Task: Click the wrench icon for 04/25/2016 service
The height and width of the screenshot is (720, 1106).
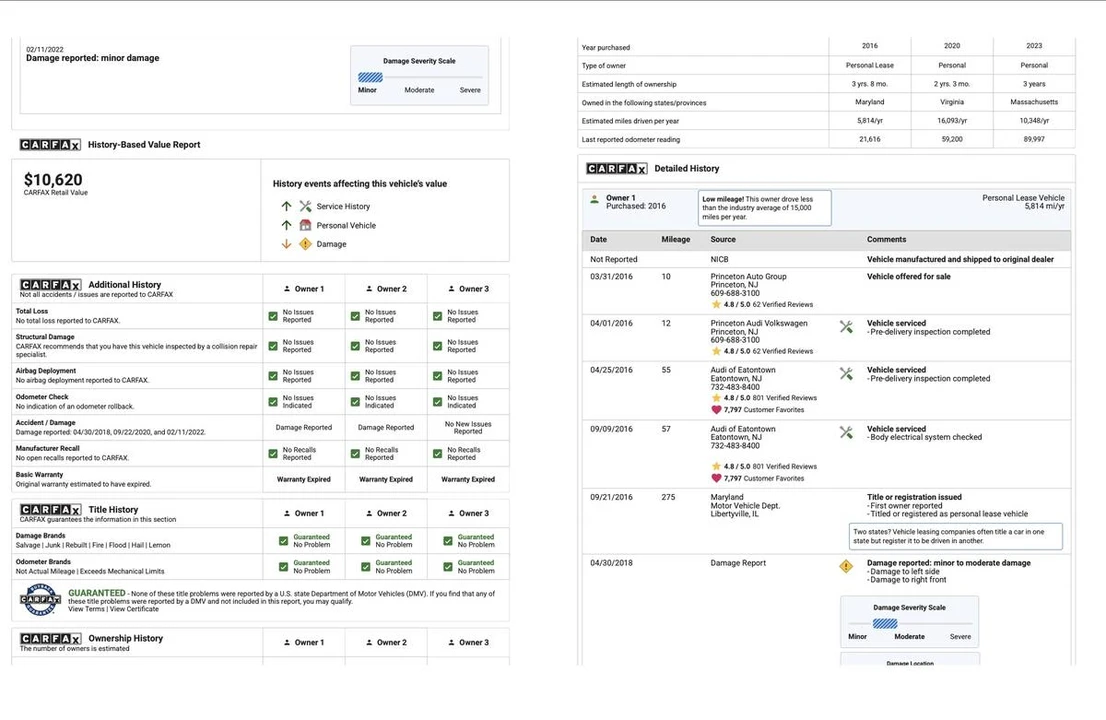Action: pyautogui.click(x=846, y=373)
